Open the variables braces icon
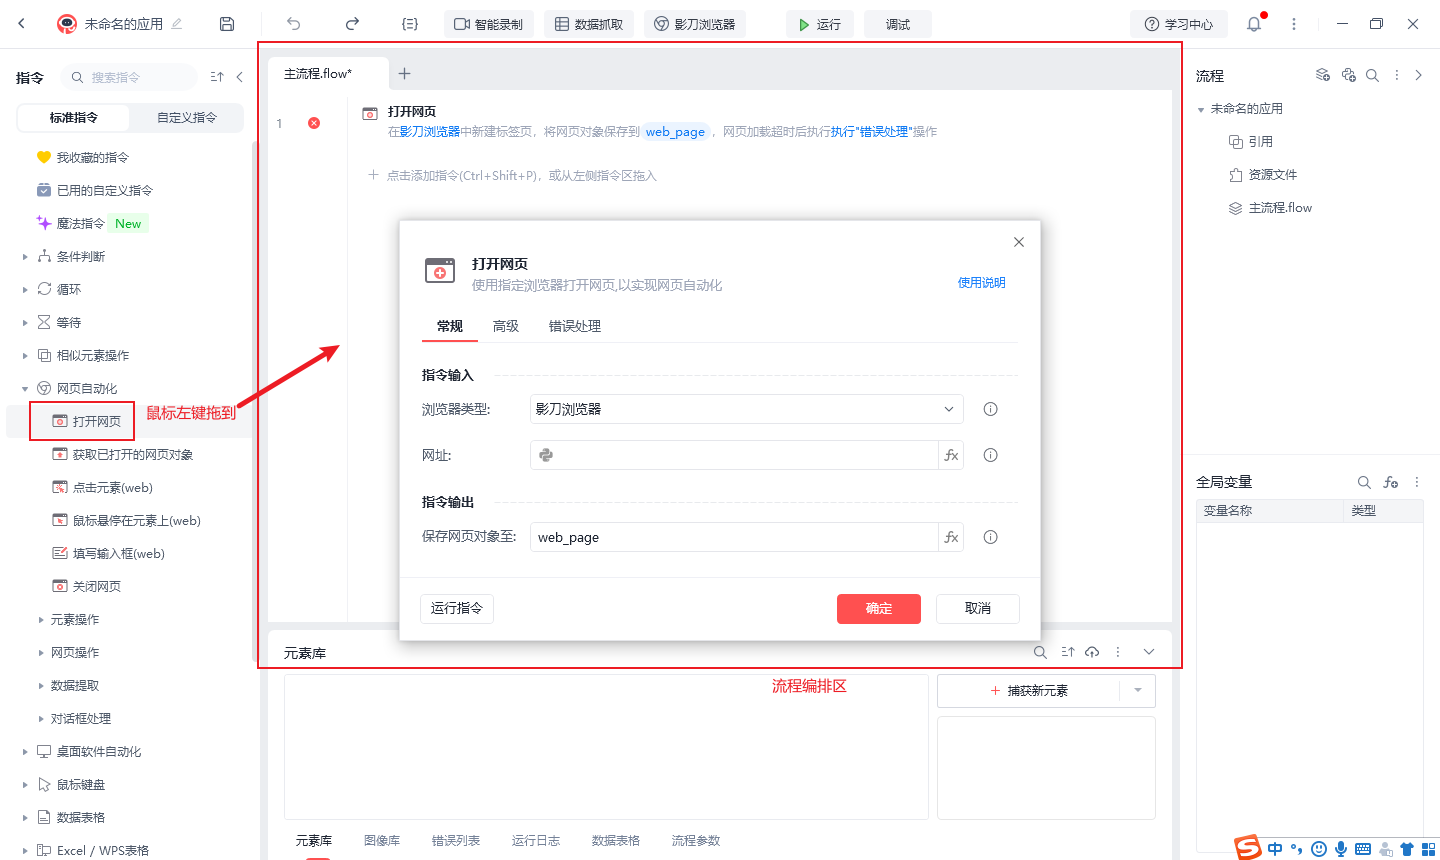The width and height of the screenshot is (1440, 860). point(410,24)
